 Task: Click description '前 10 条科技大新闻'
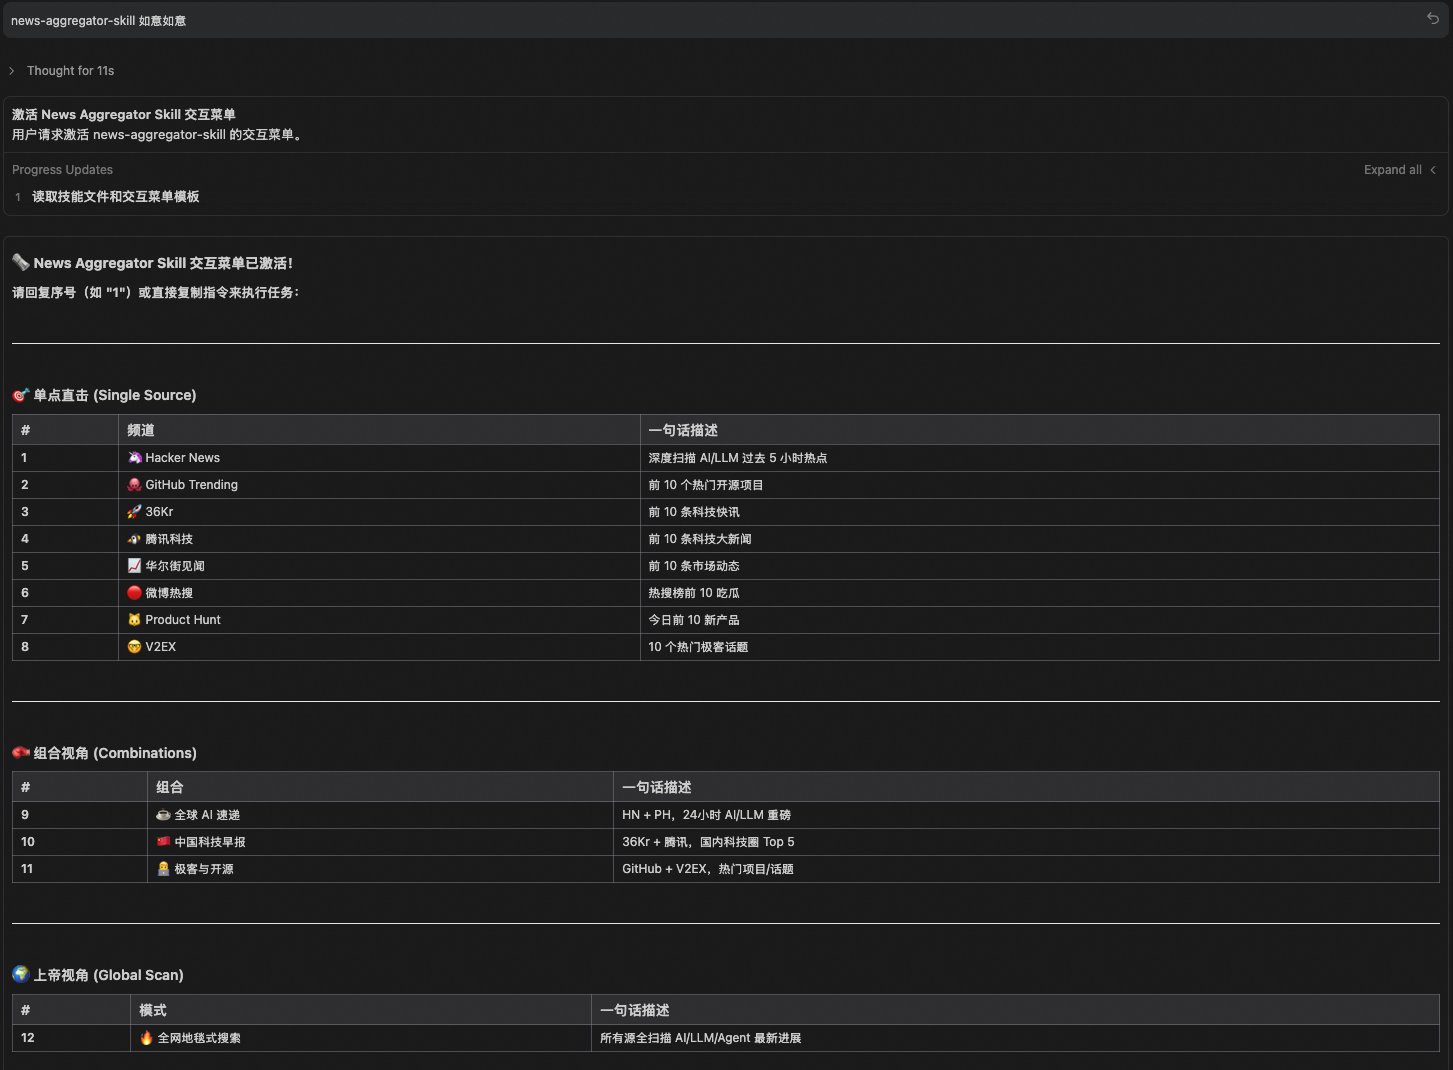(699, 539)
